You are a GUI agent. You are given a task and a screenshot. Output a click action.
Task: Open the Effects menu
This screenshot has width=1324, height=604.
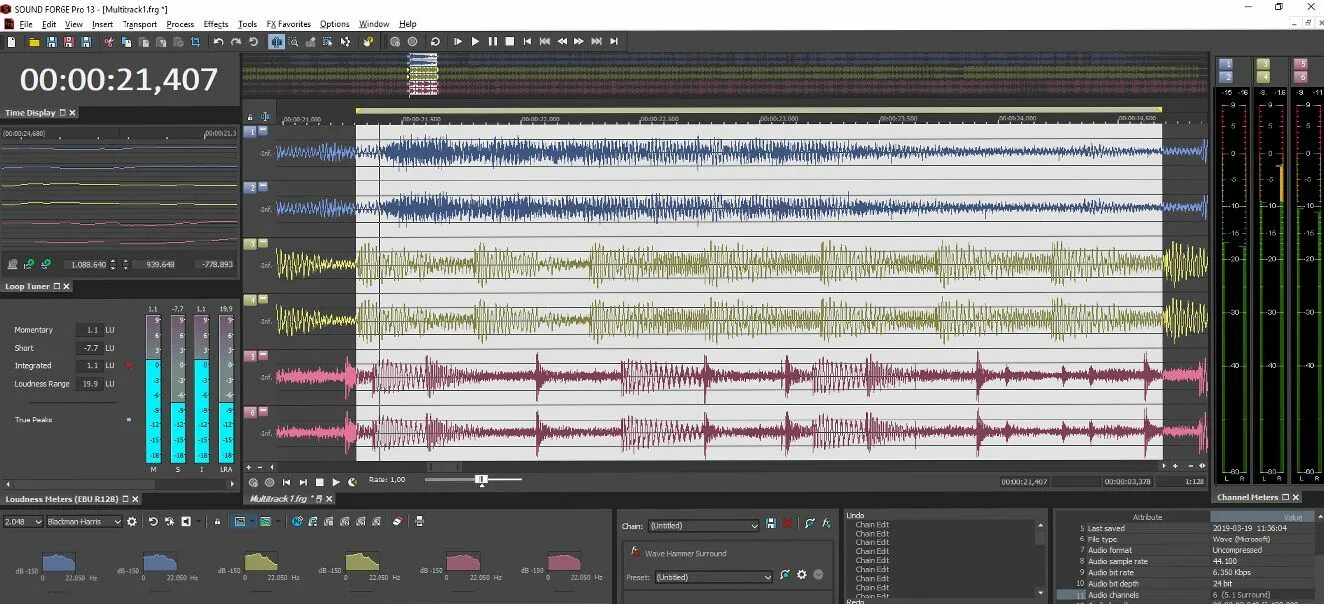pos(215,23)
